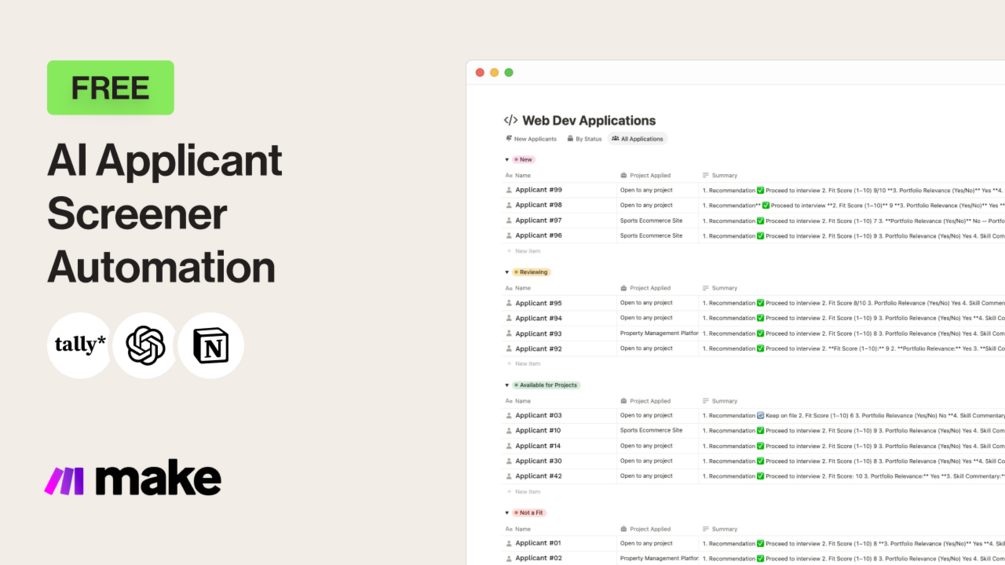Click person icon next to Applicant #42
Image resolution: width=1005 pixels, height=565 pixels.
click(x=509, y=477)
